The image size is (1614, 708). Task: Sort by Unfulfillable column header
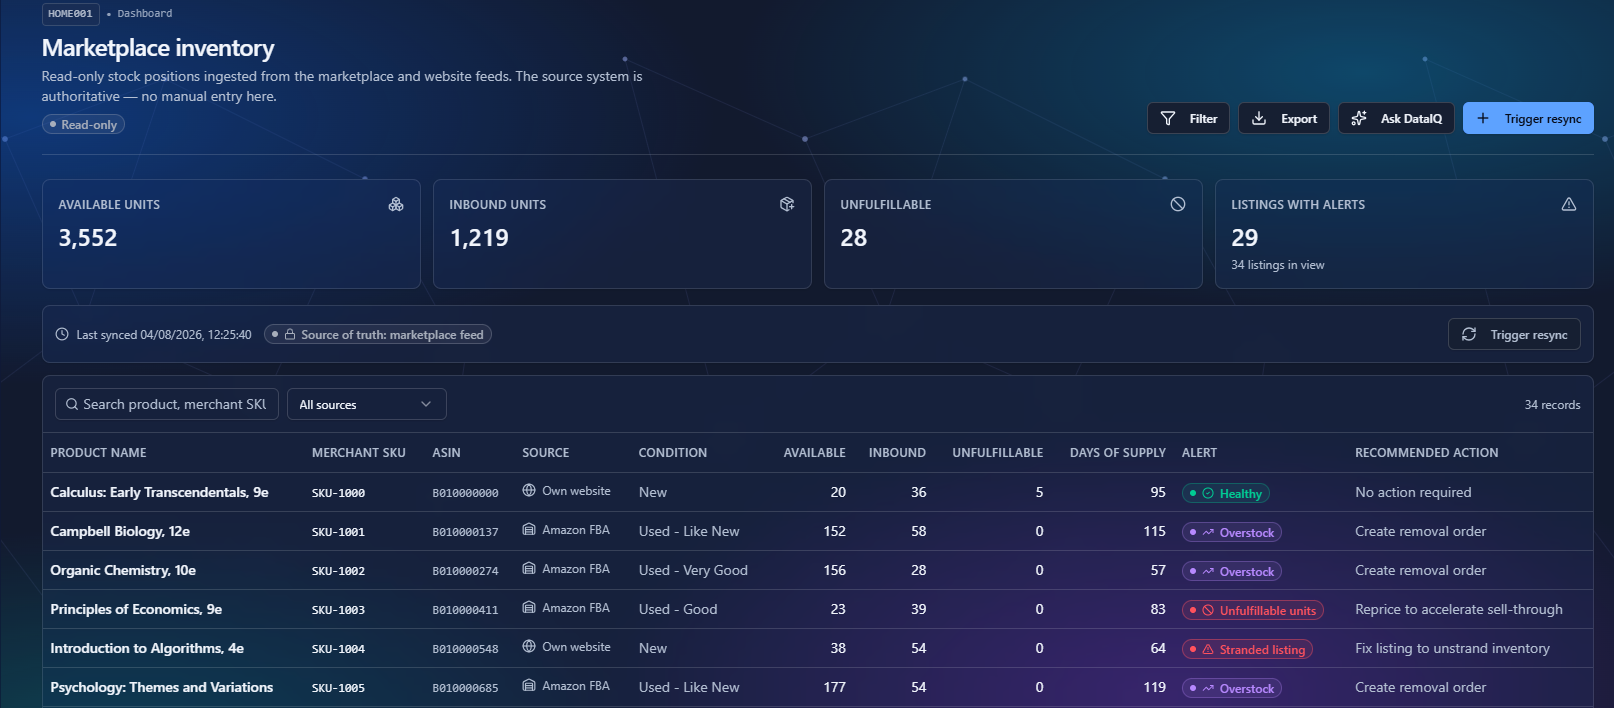pos(997,453)
